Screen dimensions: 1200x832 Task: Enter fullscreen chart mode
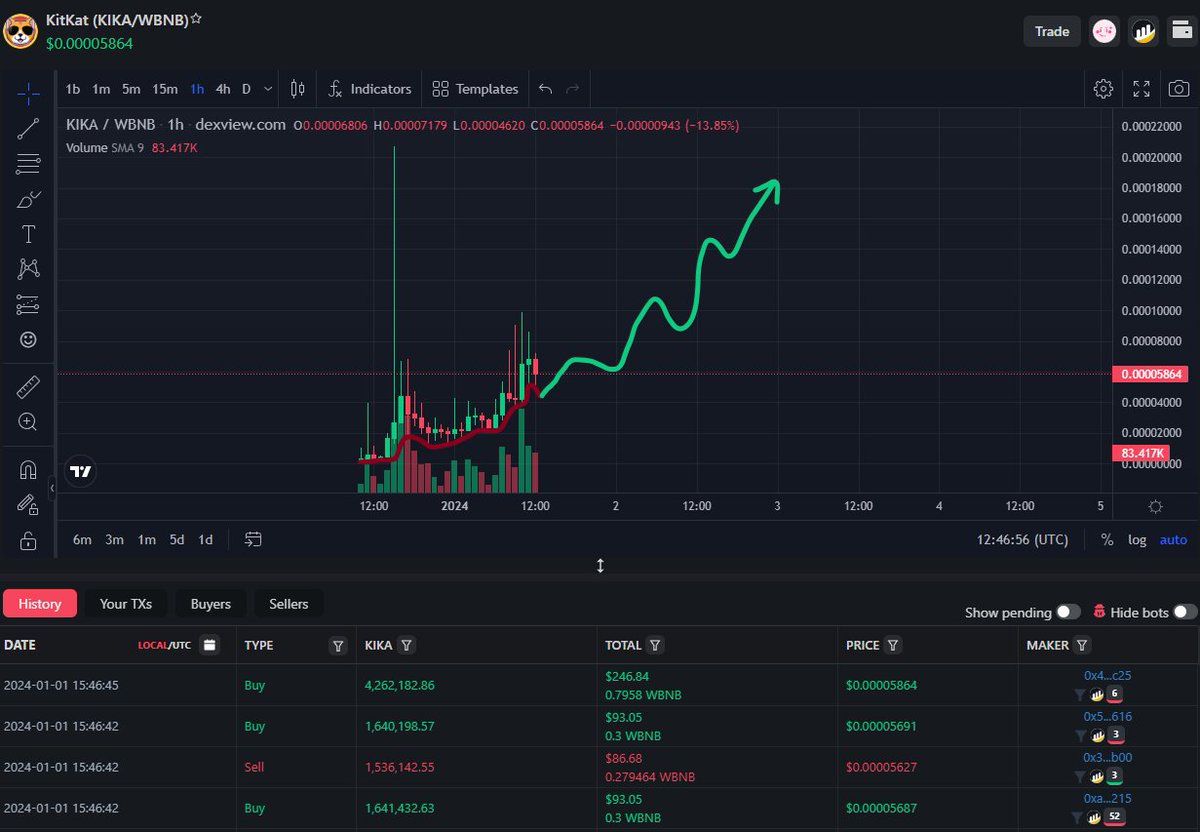[1141, 89]
